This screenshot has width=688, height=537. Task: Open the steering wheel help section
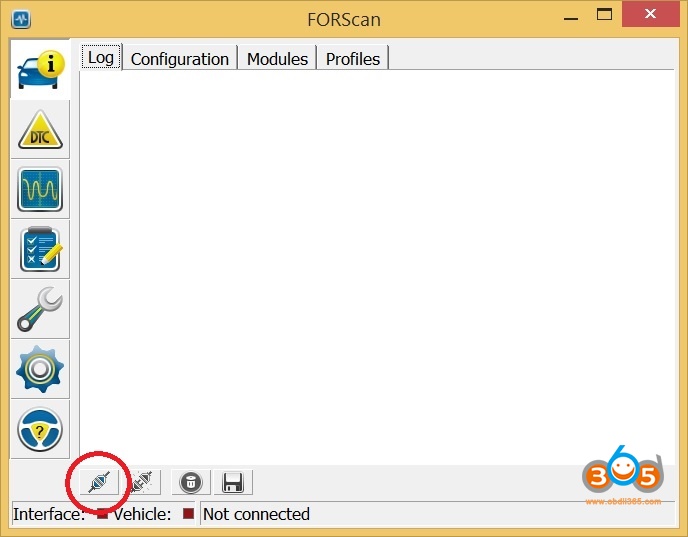click(40, 430)
